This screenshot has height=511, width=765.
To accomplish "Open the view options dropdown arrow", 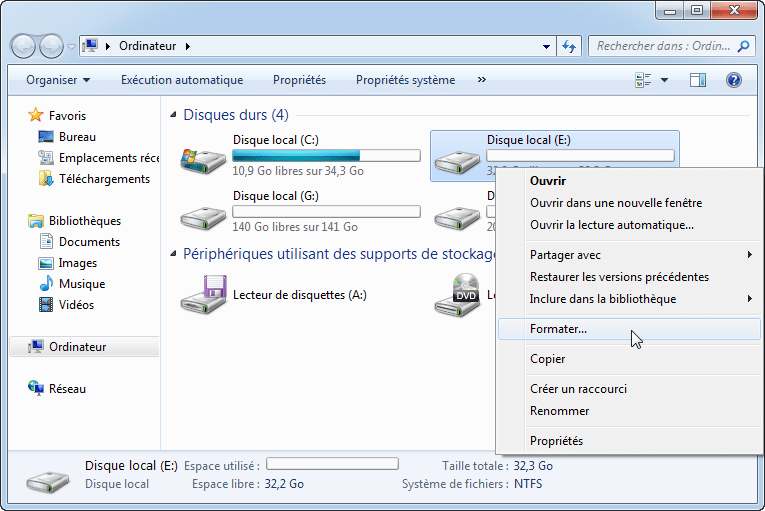I will point(664,80).
